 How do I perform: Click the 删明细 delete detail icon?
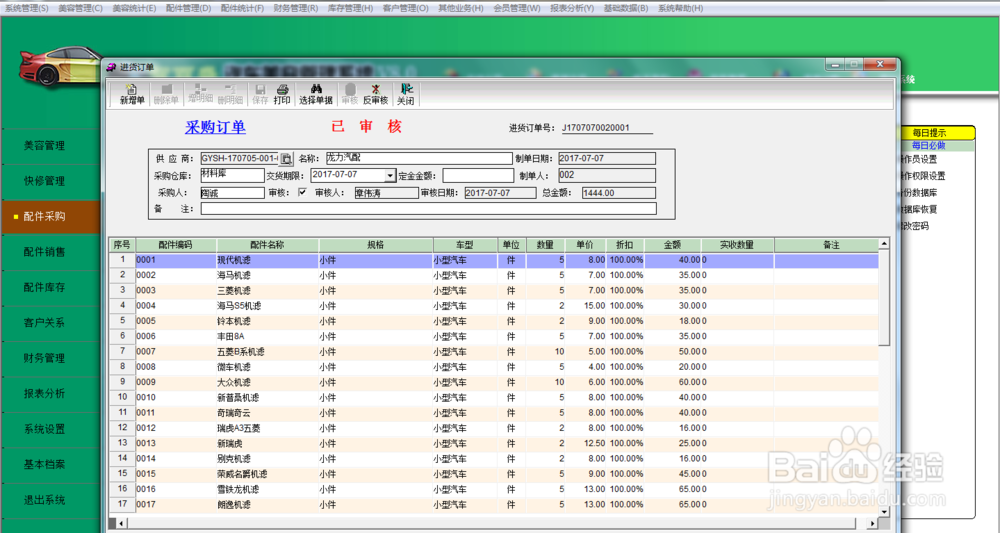(230, 94)
